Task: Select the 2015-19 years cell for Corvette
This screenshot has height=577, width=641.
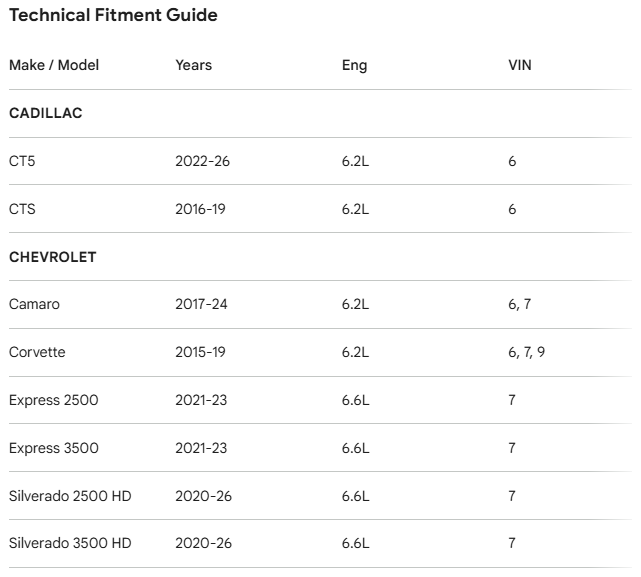Action: 201,352
